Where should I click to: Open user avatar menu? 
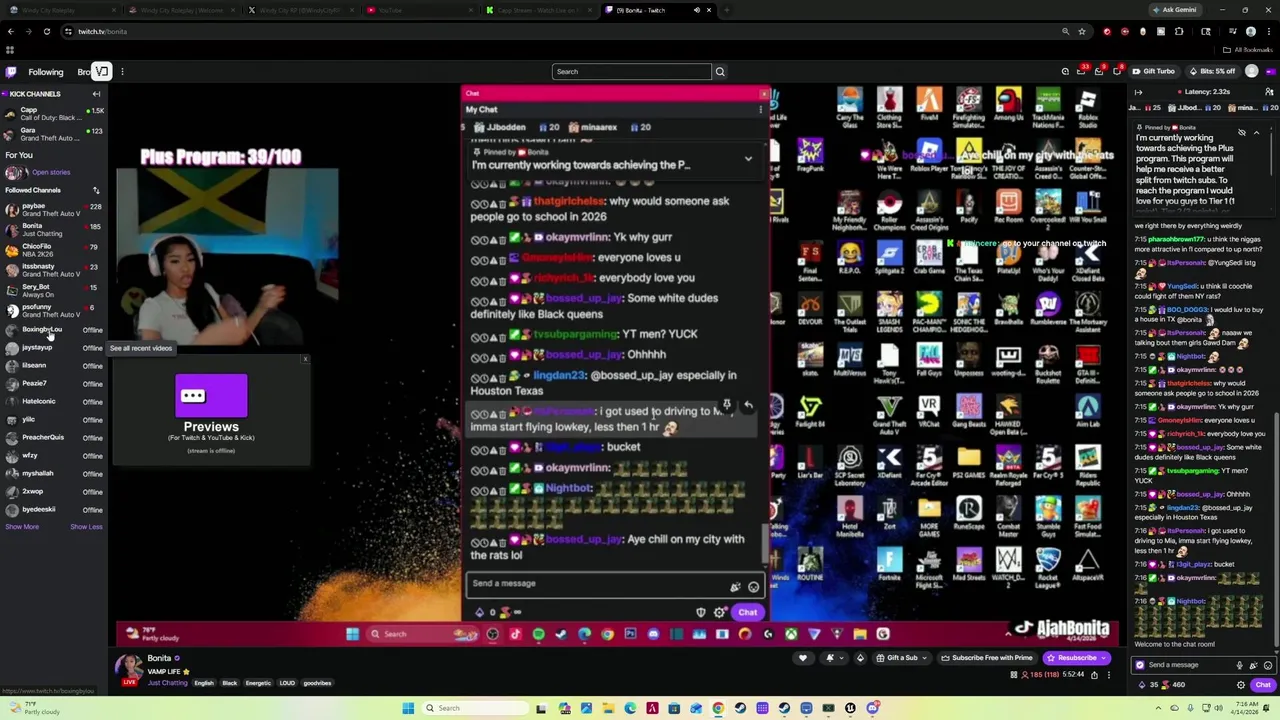coord(1252,72)
